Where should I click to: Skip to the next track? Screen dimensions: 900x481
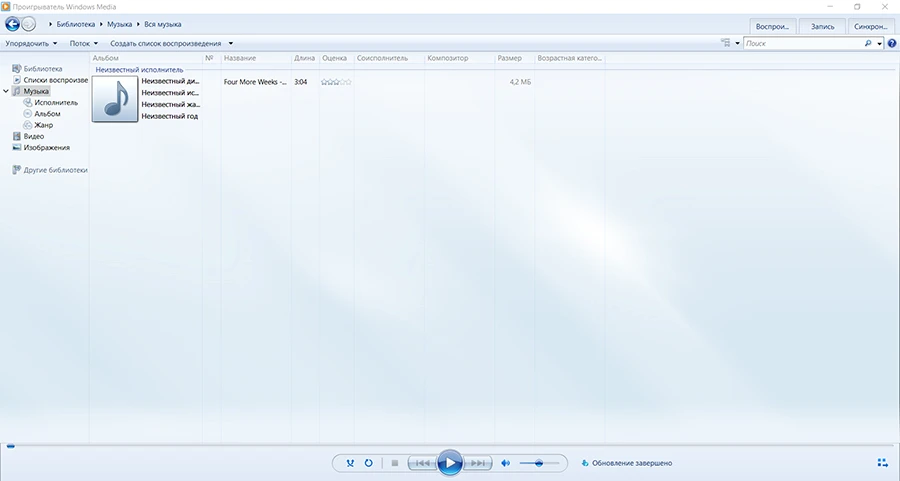(479, 463)
